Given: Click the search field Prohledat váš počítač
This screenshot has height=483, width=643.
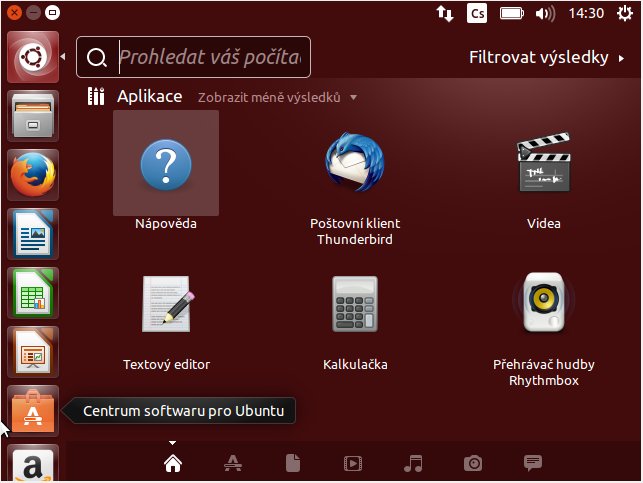Looking at the screenshot, I should (194, 57).
